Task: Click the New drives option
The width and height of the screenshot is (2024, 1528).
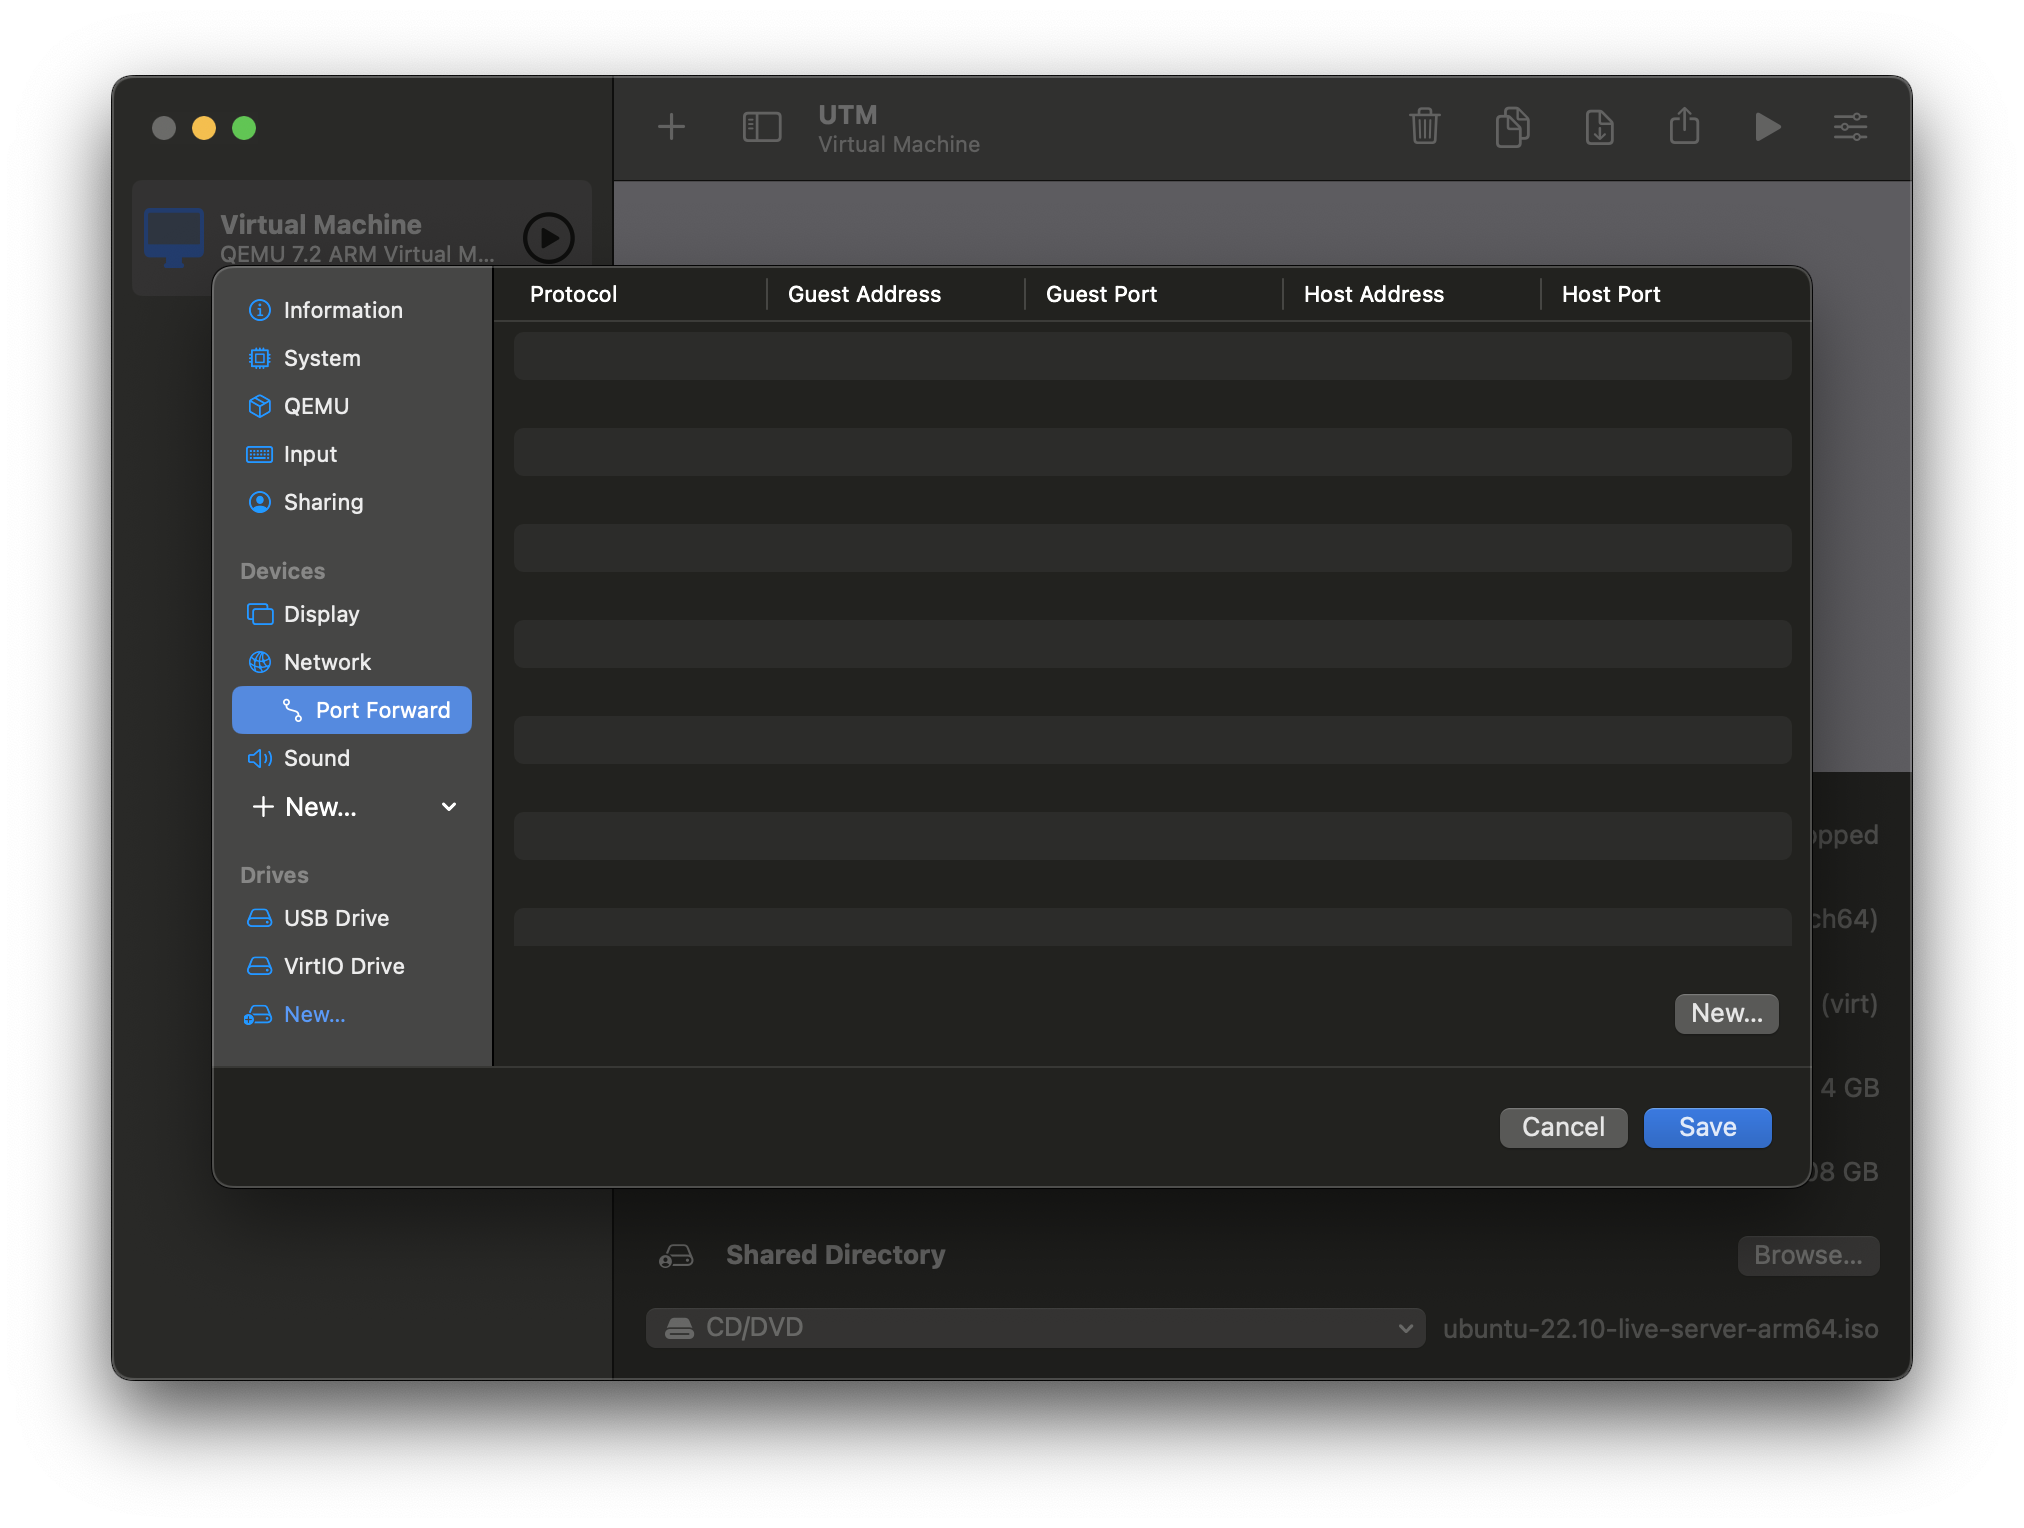Action: coord(313,1013)
